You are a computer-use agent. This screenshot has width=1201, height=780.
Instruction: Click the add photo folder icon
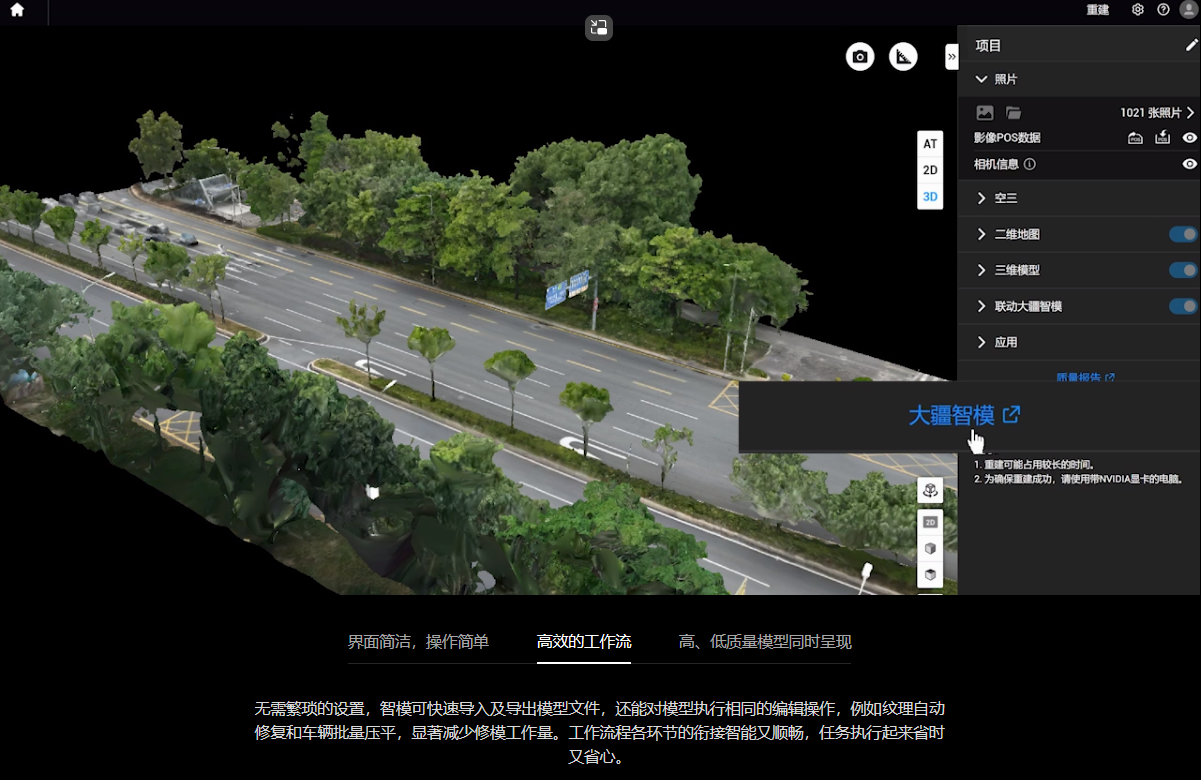point(1013,113)
